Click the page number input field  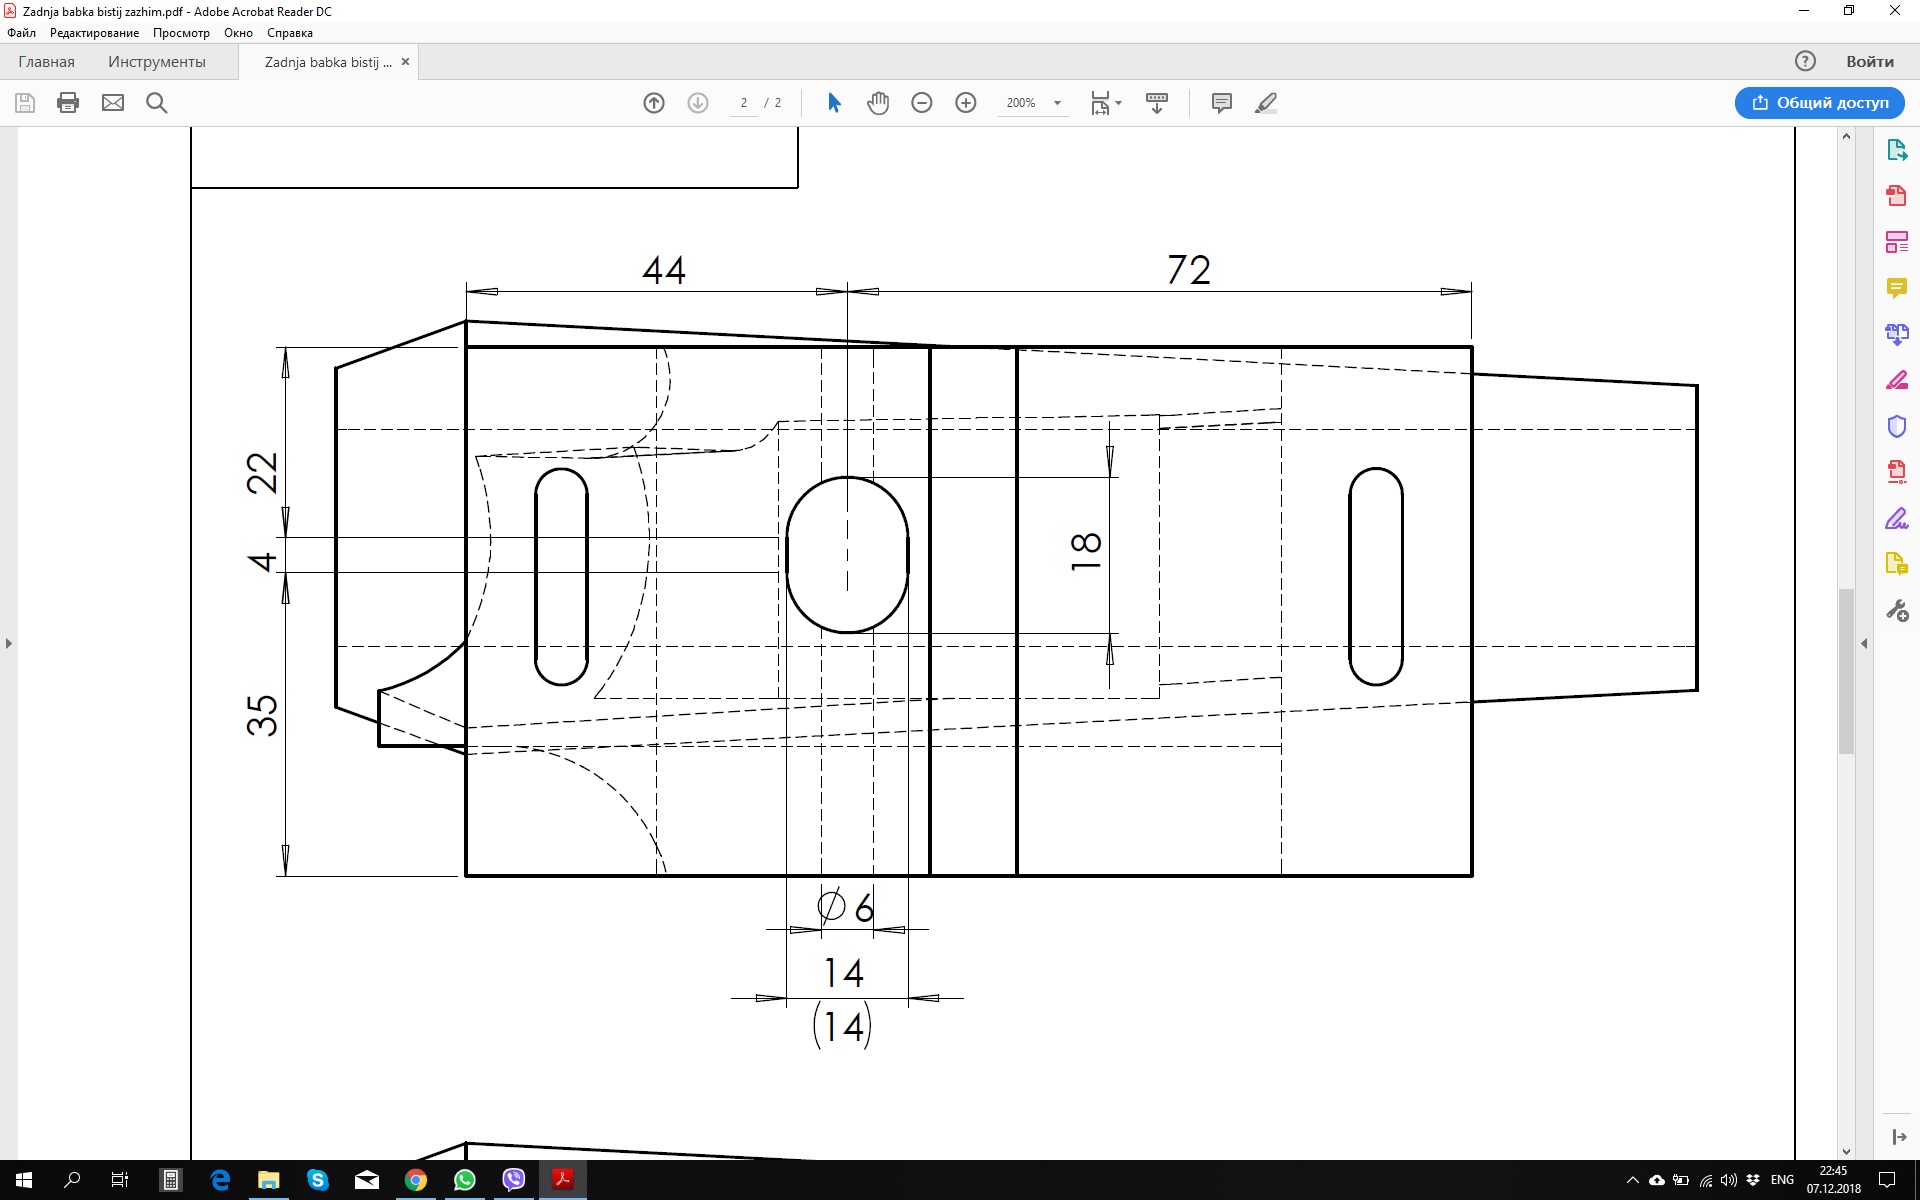[744, 103]
